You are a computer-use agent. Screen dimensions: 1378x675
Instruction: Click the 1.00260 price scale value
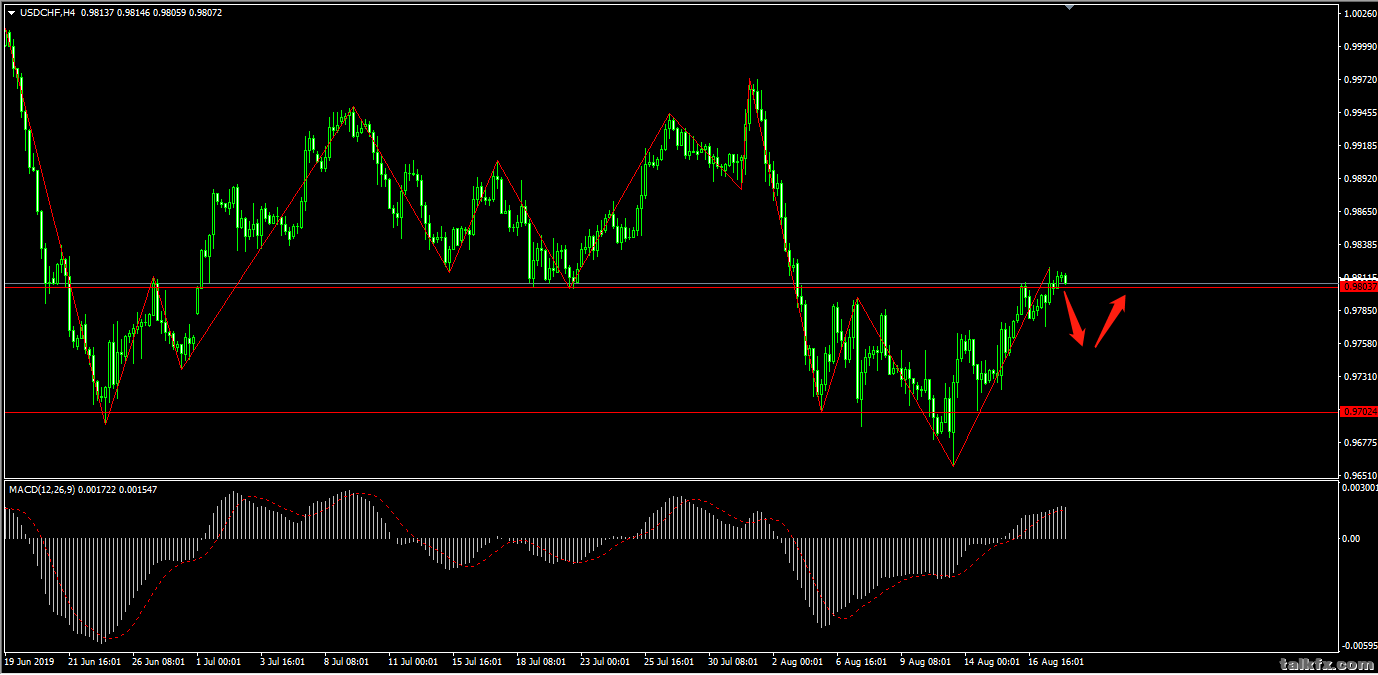(1358, 14)
